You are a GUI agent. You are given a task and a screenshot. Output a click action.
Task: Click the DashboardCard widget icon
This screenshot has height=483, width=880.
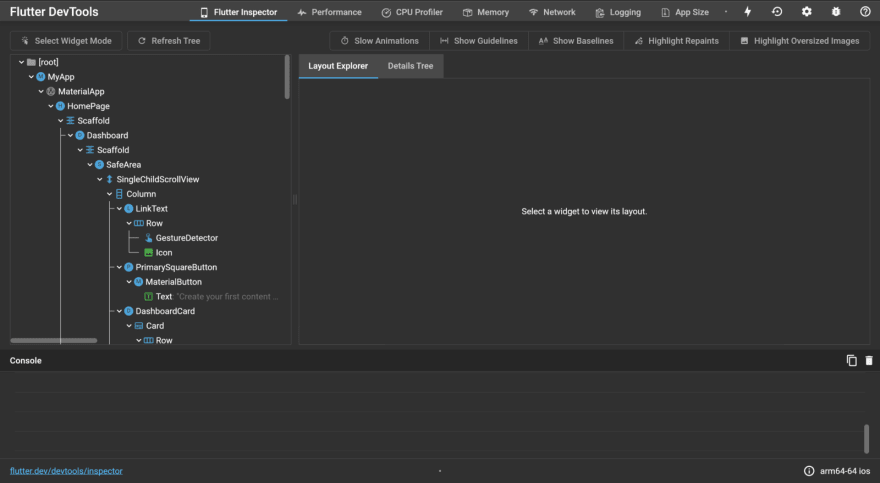129,311
